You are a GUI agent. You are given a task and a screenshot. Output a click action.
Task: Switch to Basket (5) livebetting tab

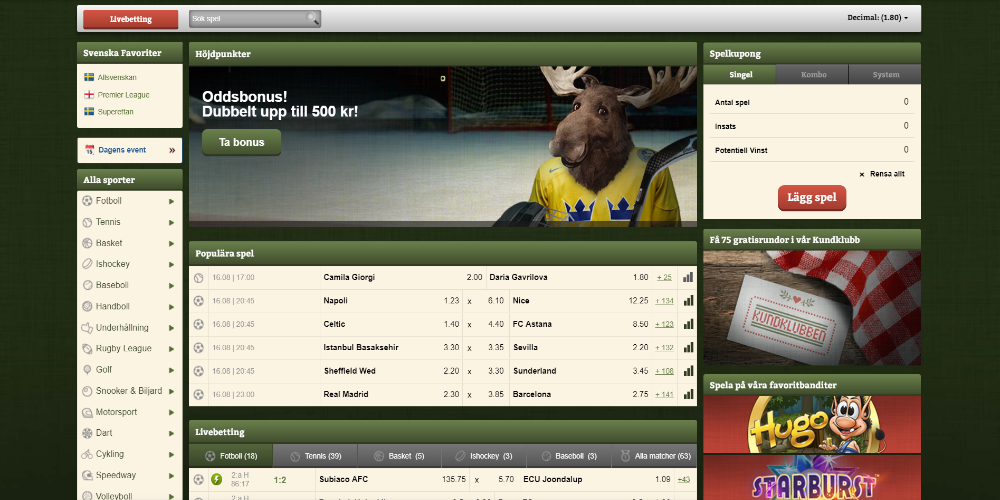400,456
